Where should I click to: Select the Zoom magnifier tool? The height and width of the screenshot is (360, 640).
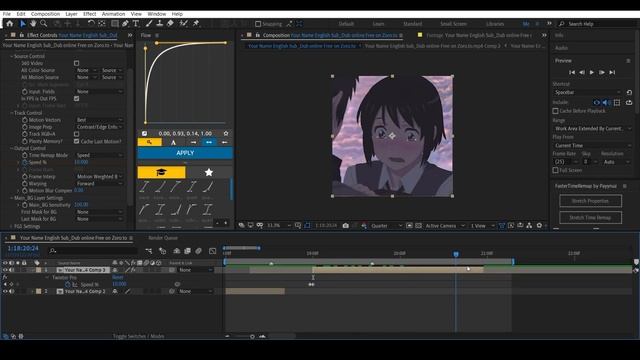point(43,24)
